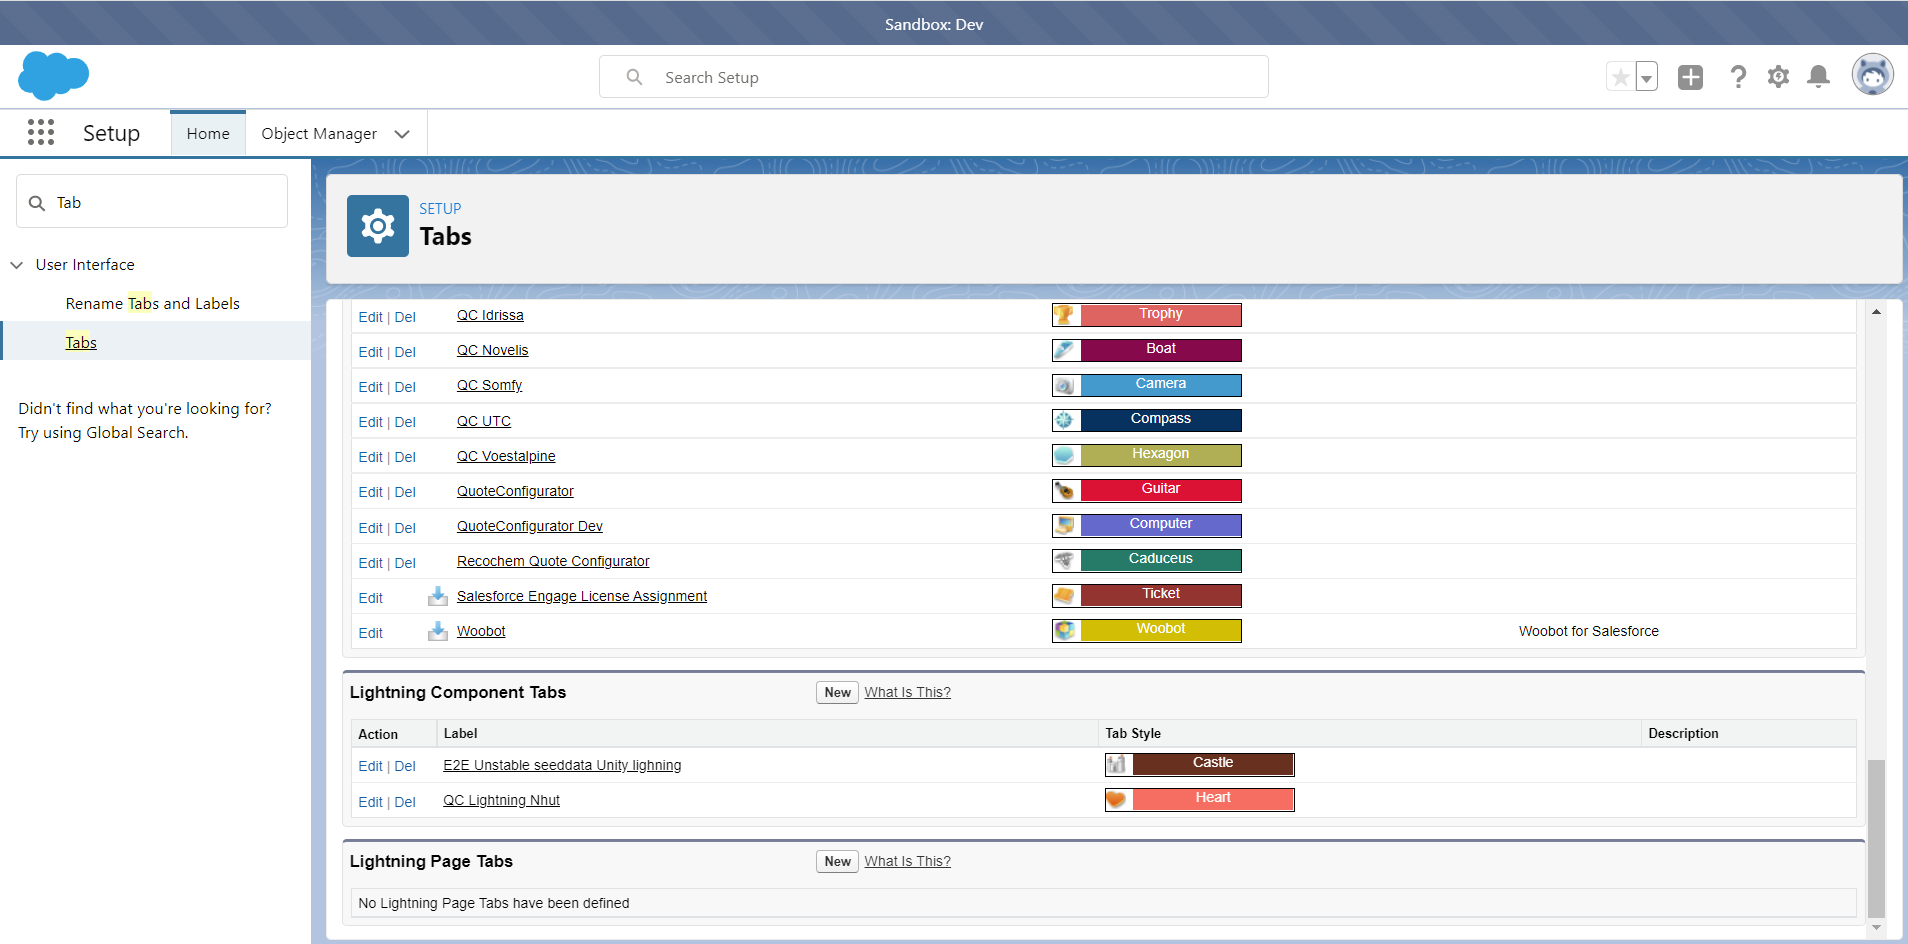This screenshot has width=1908, height=944.
Task: Click in the Search Setup field
Action: [933, 77]
